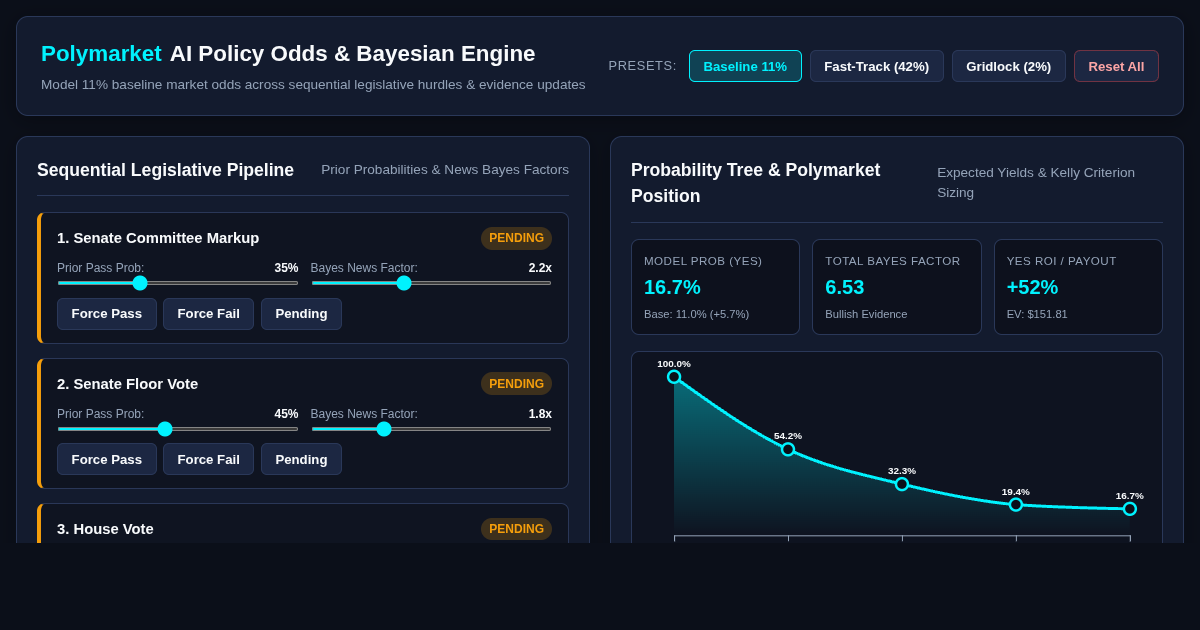Click the 19.4% chart data point
Viewport: 1200px width, 630px height.
1016,505
